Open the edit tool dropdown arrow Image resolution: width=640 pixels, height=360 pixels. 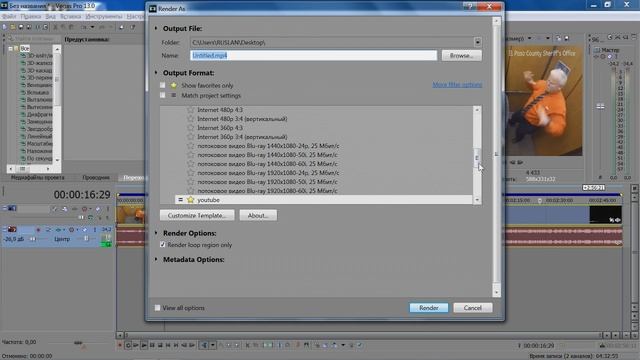pyautogui.click(x=213, y=345)
